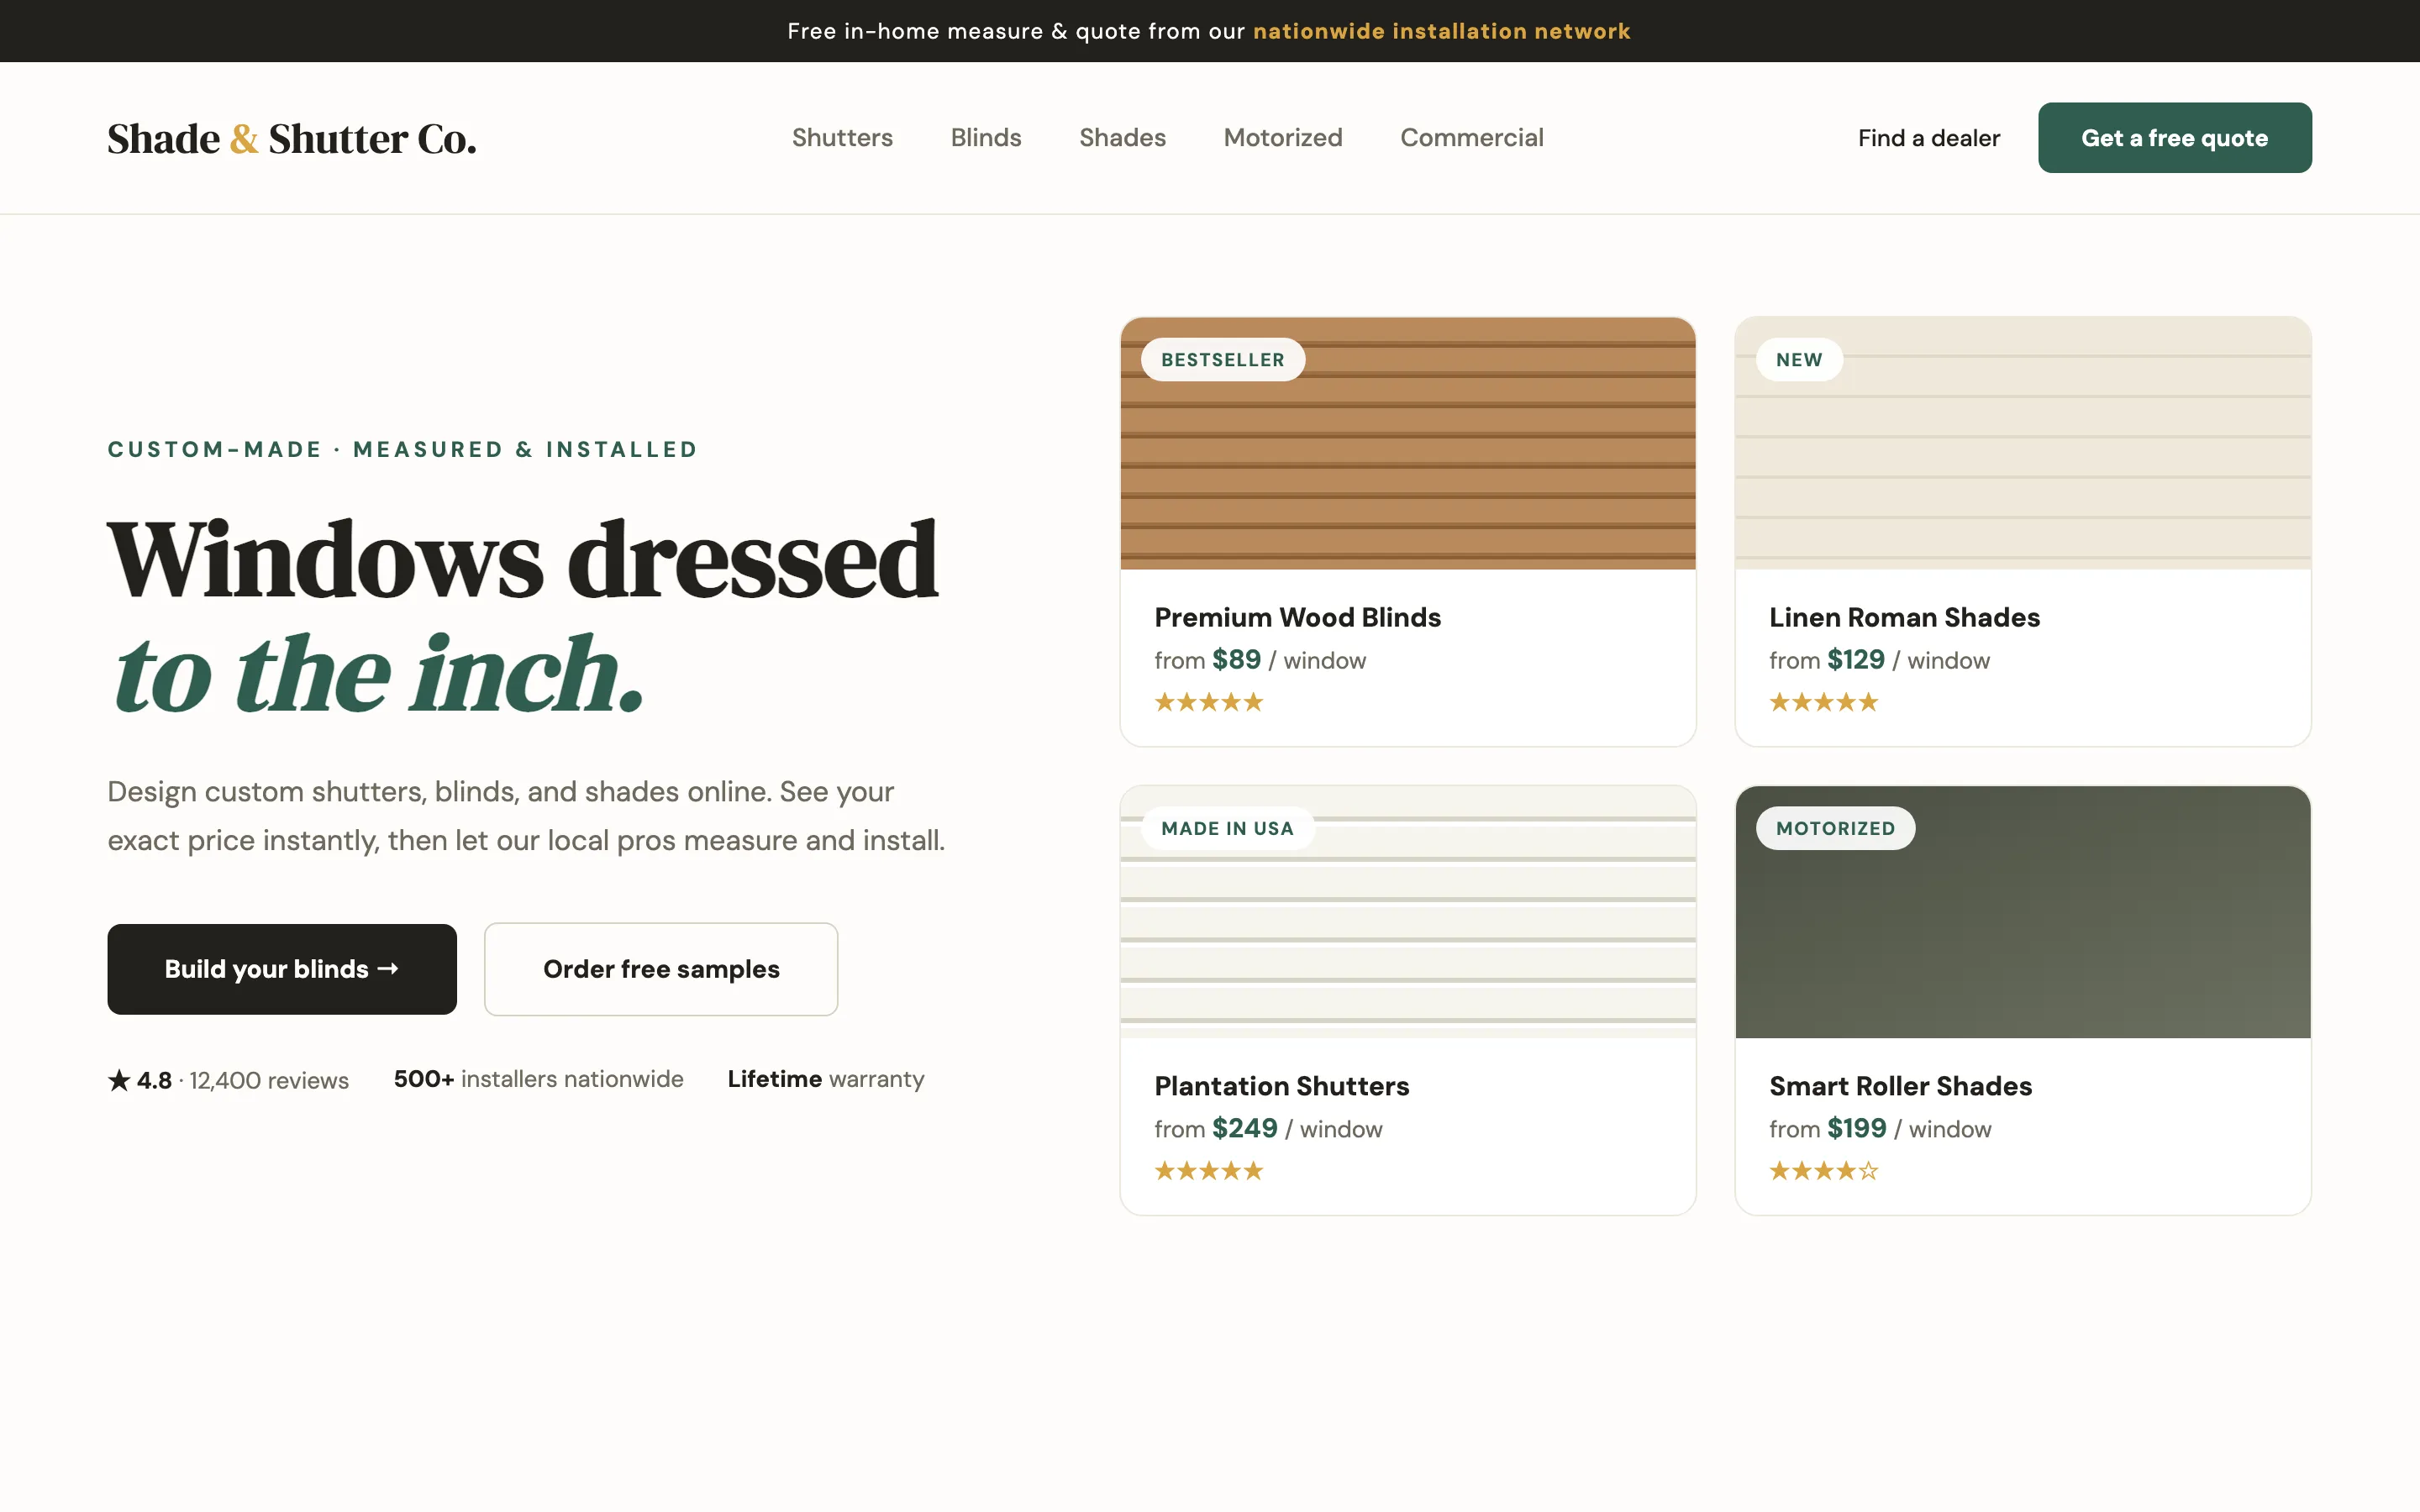Open the Blinds menu item

coord(986,138)
